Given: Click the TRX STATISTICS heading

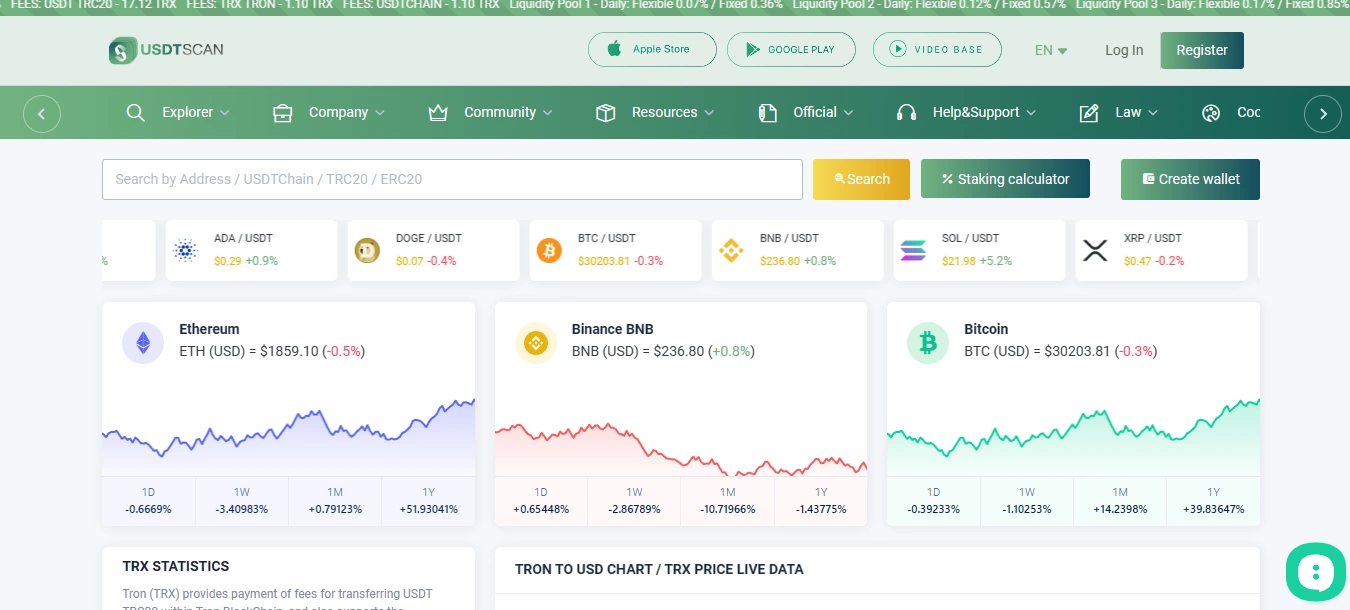Looking at the screenshot, I should pyautogui.click(x=176, y=566).
